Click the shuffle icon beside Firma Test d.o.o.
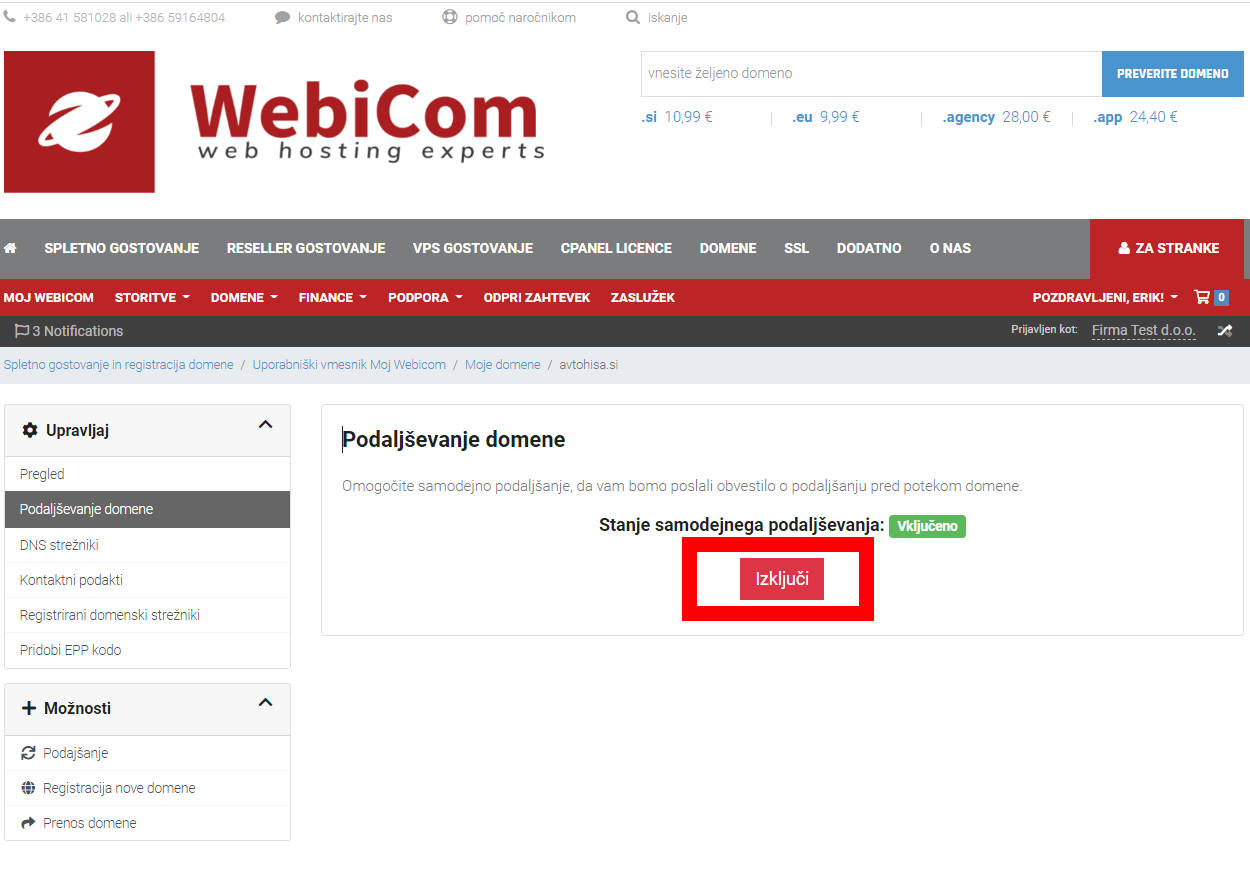 click(x=1225, y=331)
